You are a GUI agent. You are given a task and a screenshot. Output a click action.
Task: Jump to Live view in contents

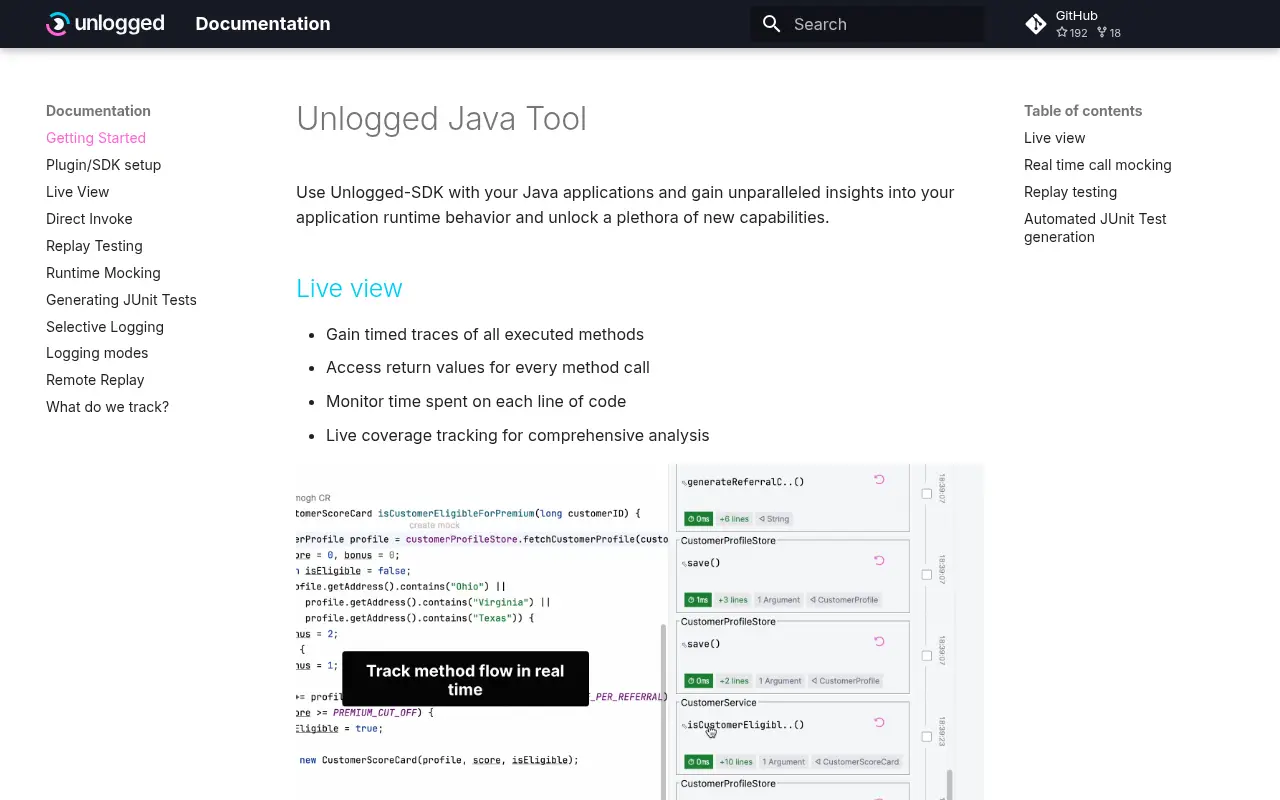[x=1054, y=138]
